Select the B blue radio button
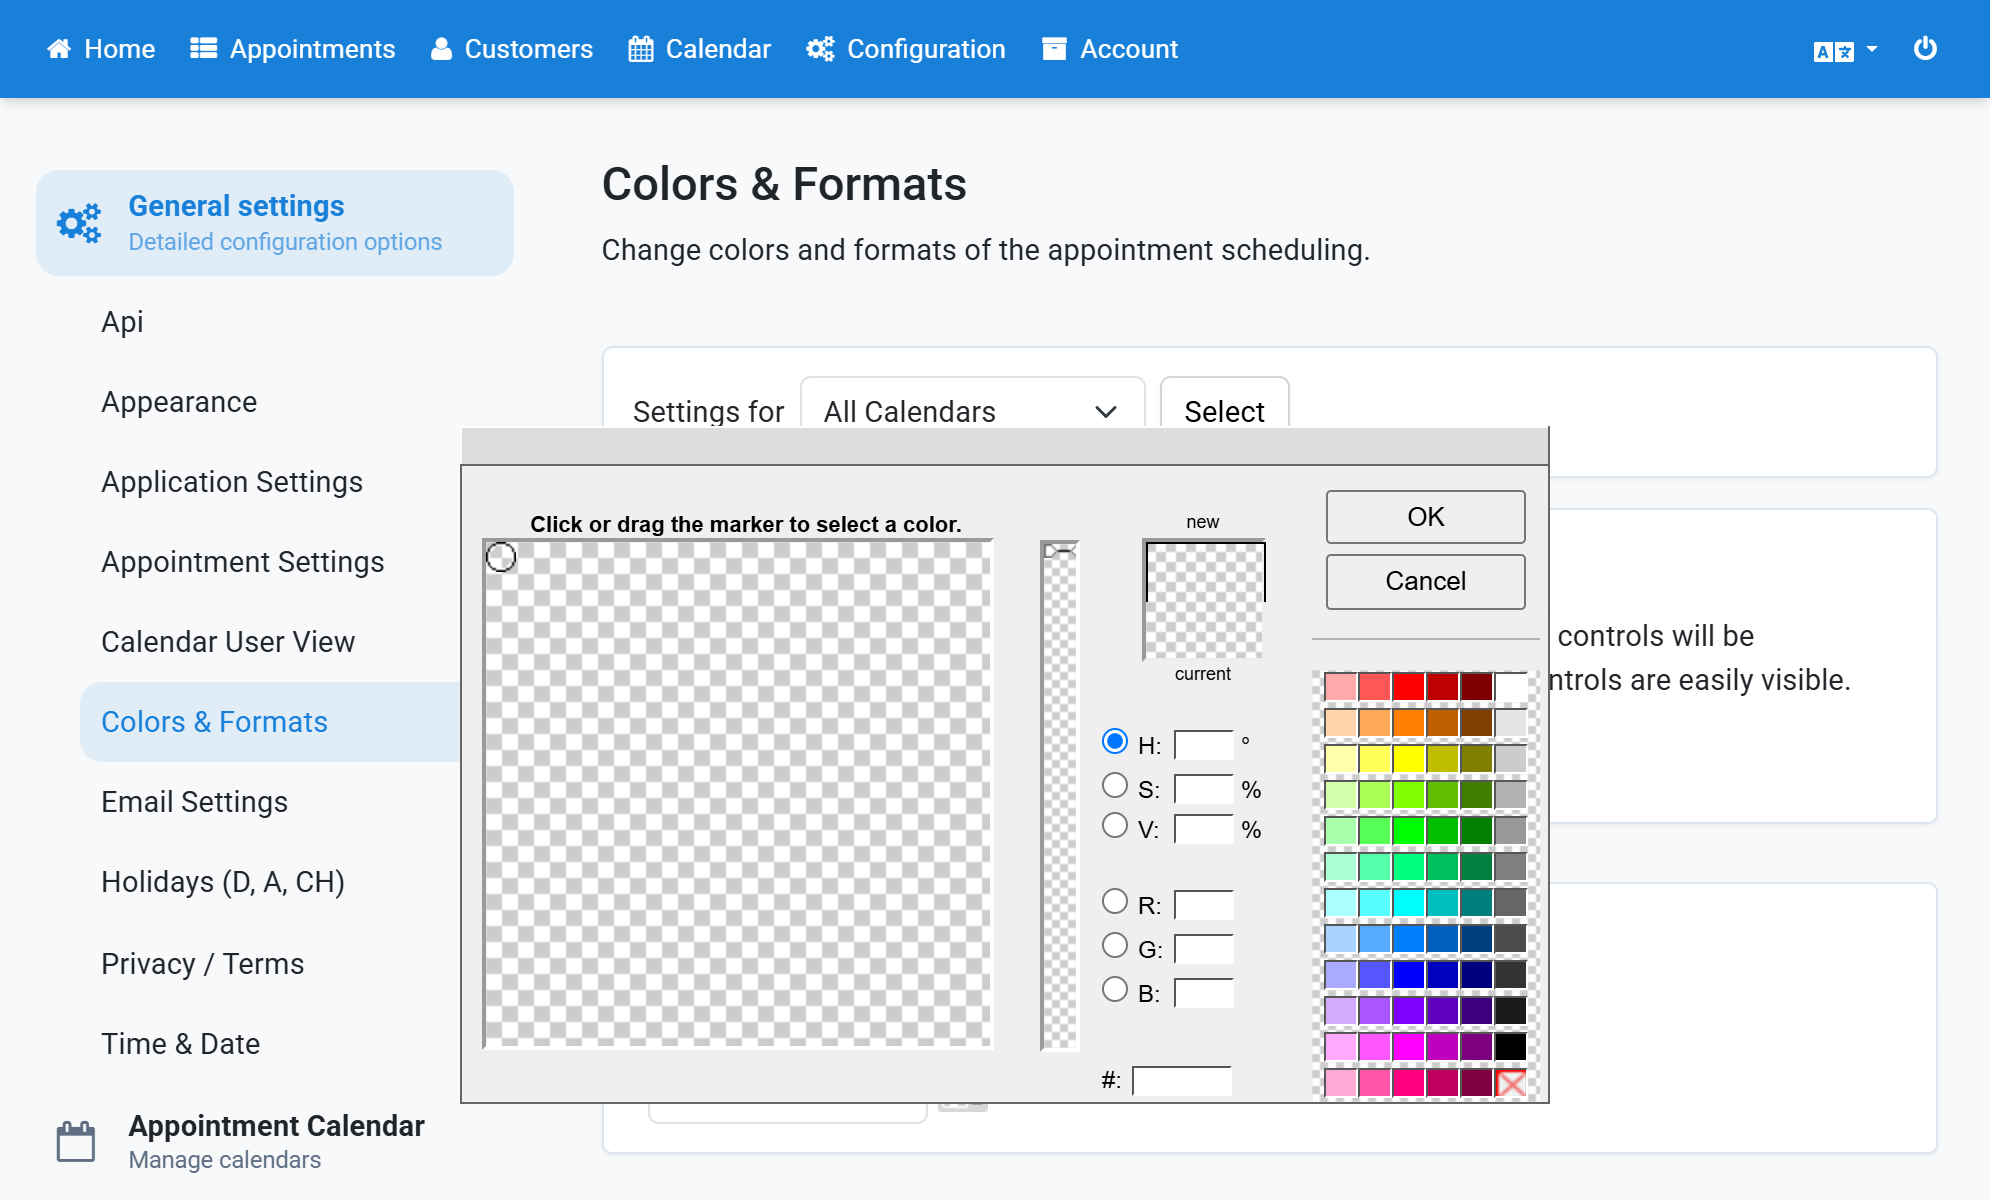Viewport: 1990px width, 1200px height. tap(1115, 989)
